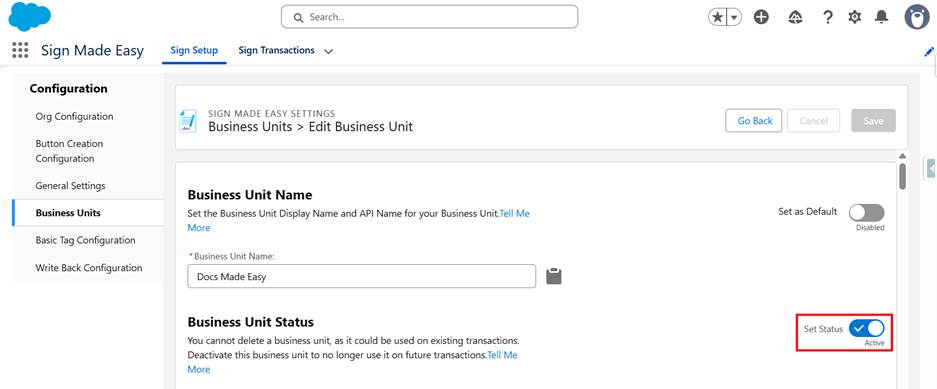Click the Business Unit Status heading
937x389 pixels.
click(x=250, y=322)
